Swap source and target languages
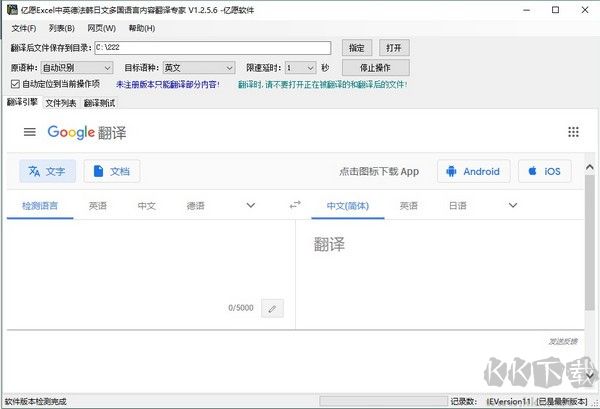This screenshot has height=409, width=600. (x=295, y=205)
